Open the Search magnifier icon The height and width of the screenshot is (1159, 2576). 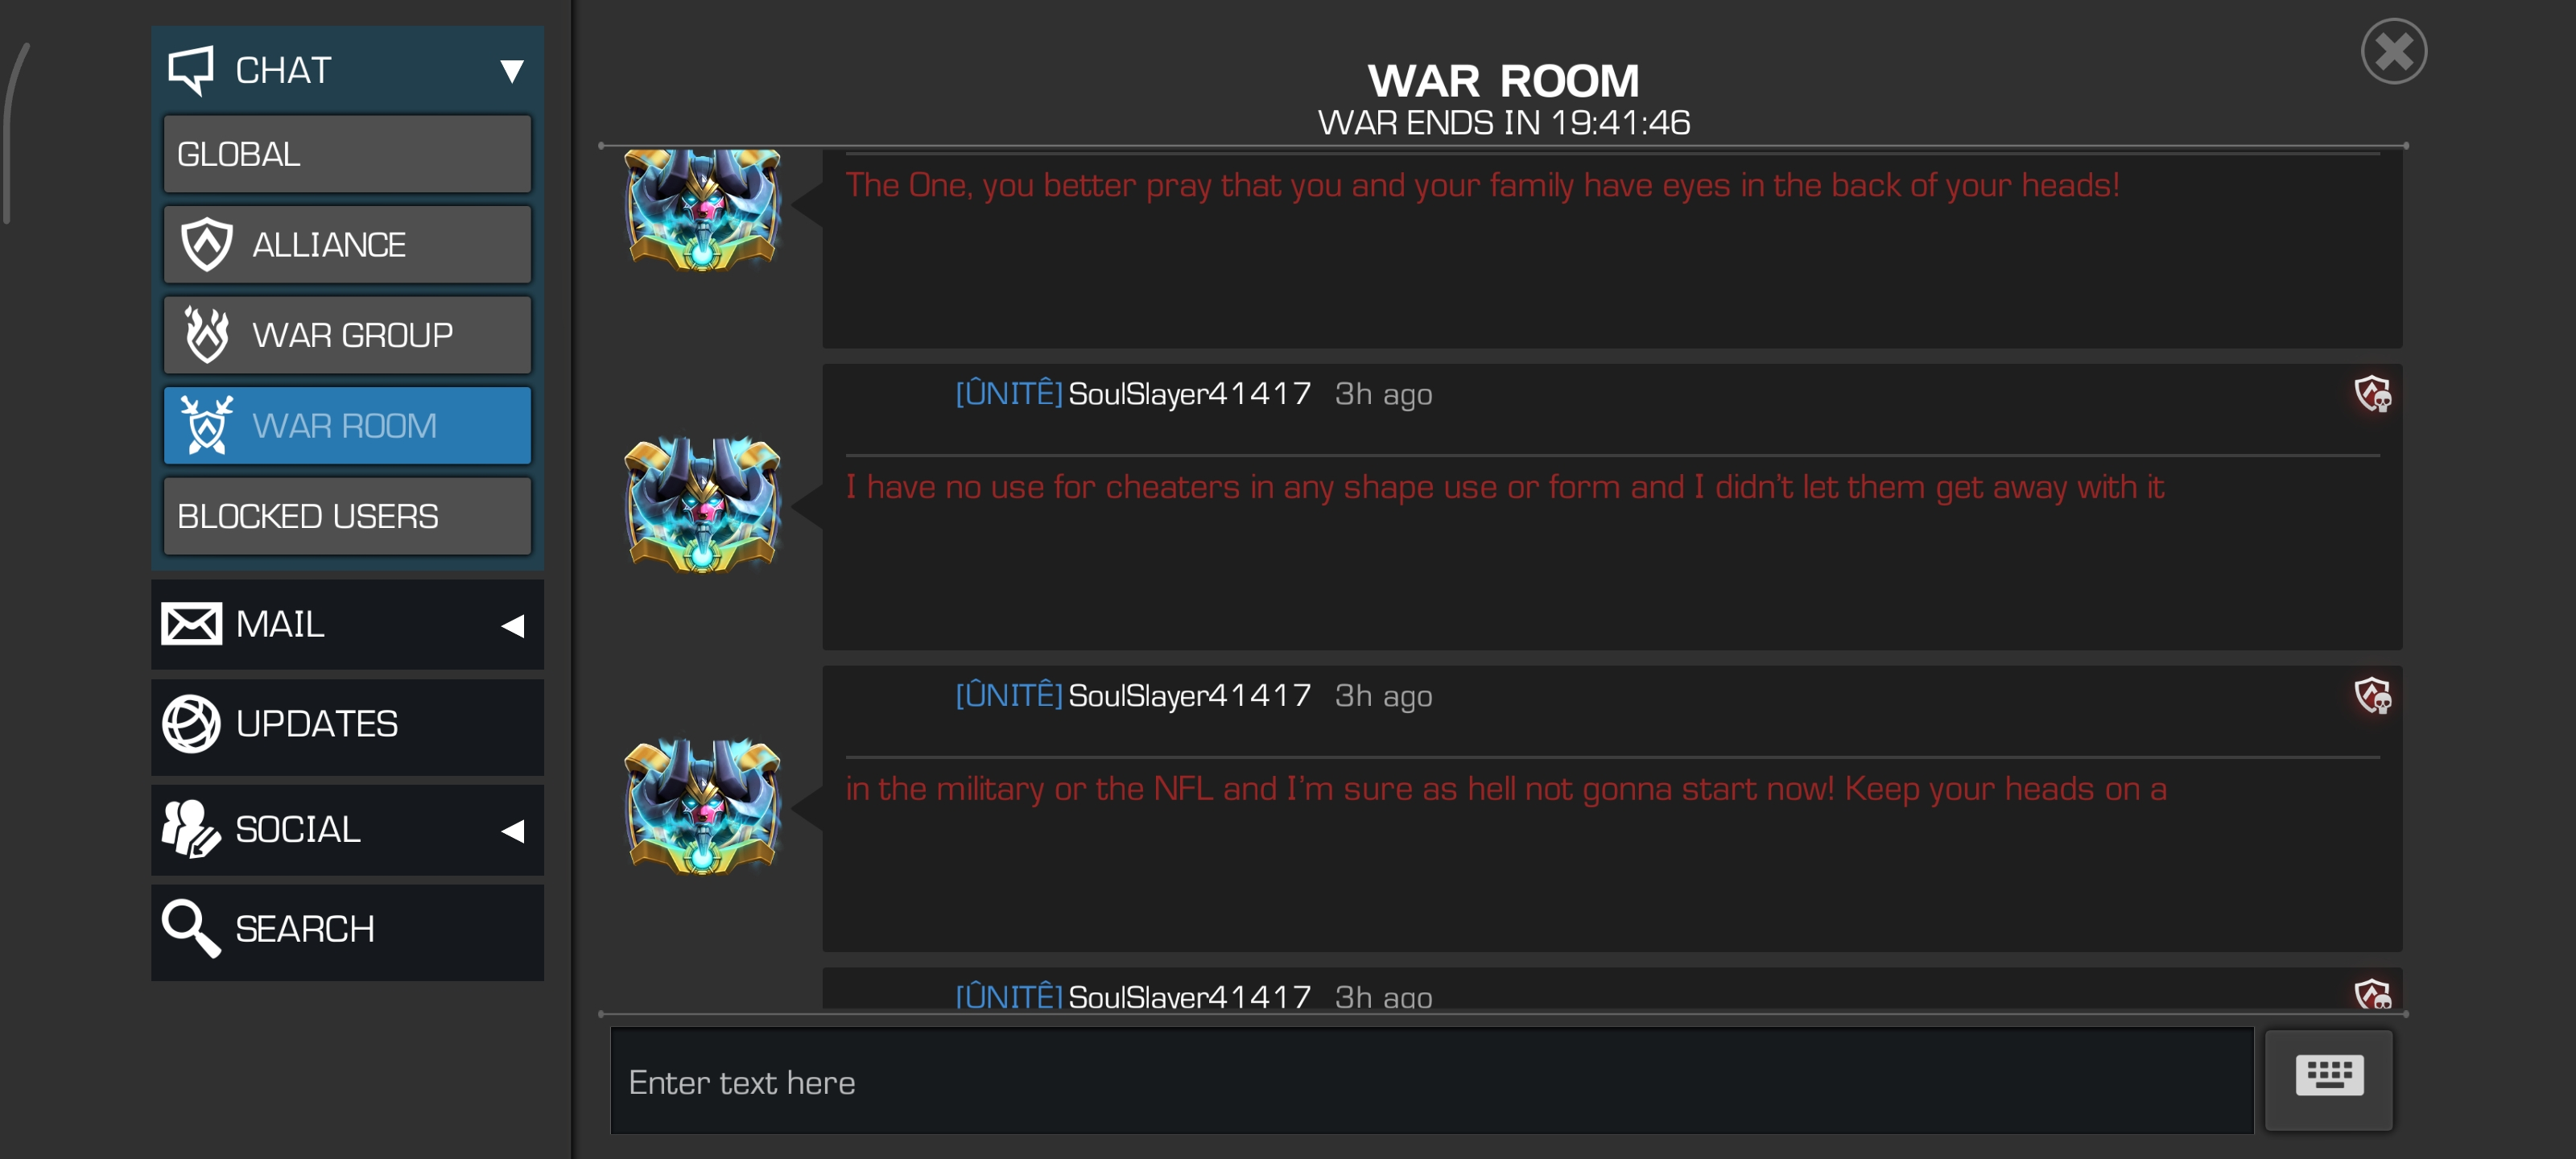pyautogui.click(x=190, y=929)
